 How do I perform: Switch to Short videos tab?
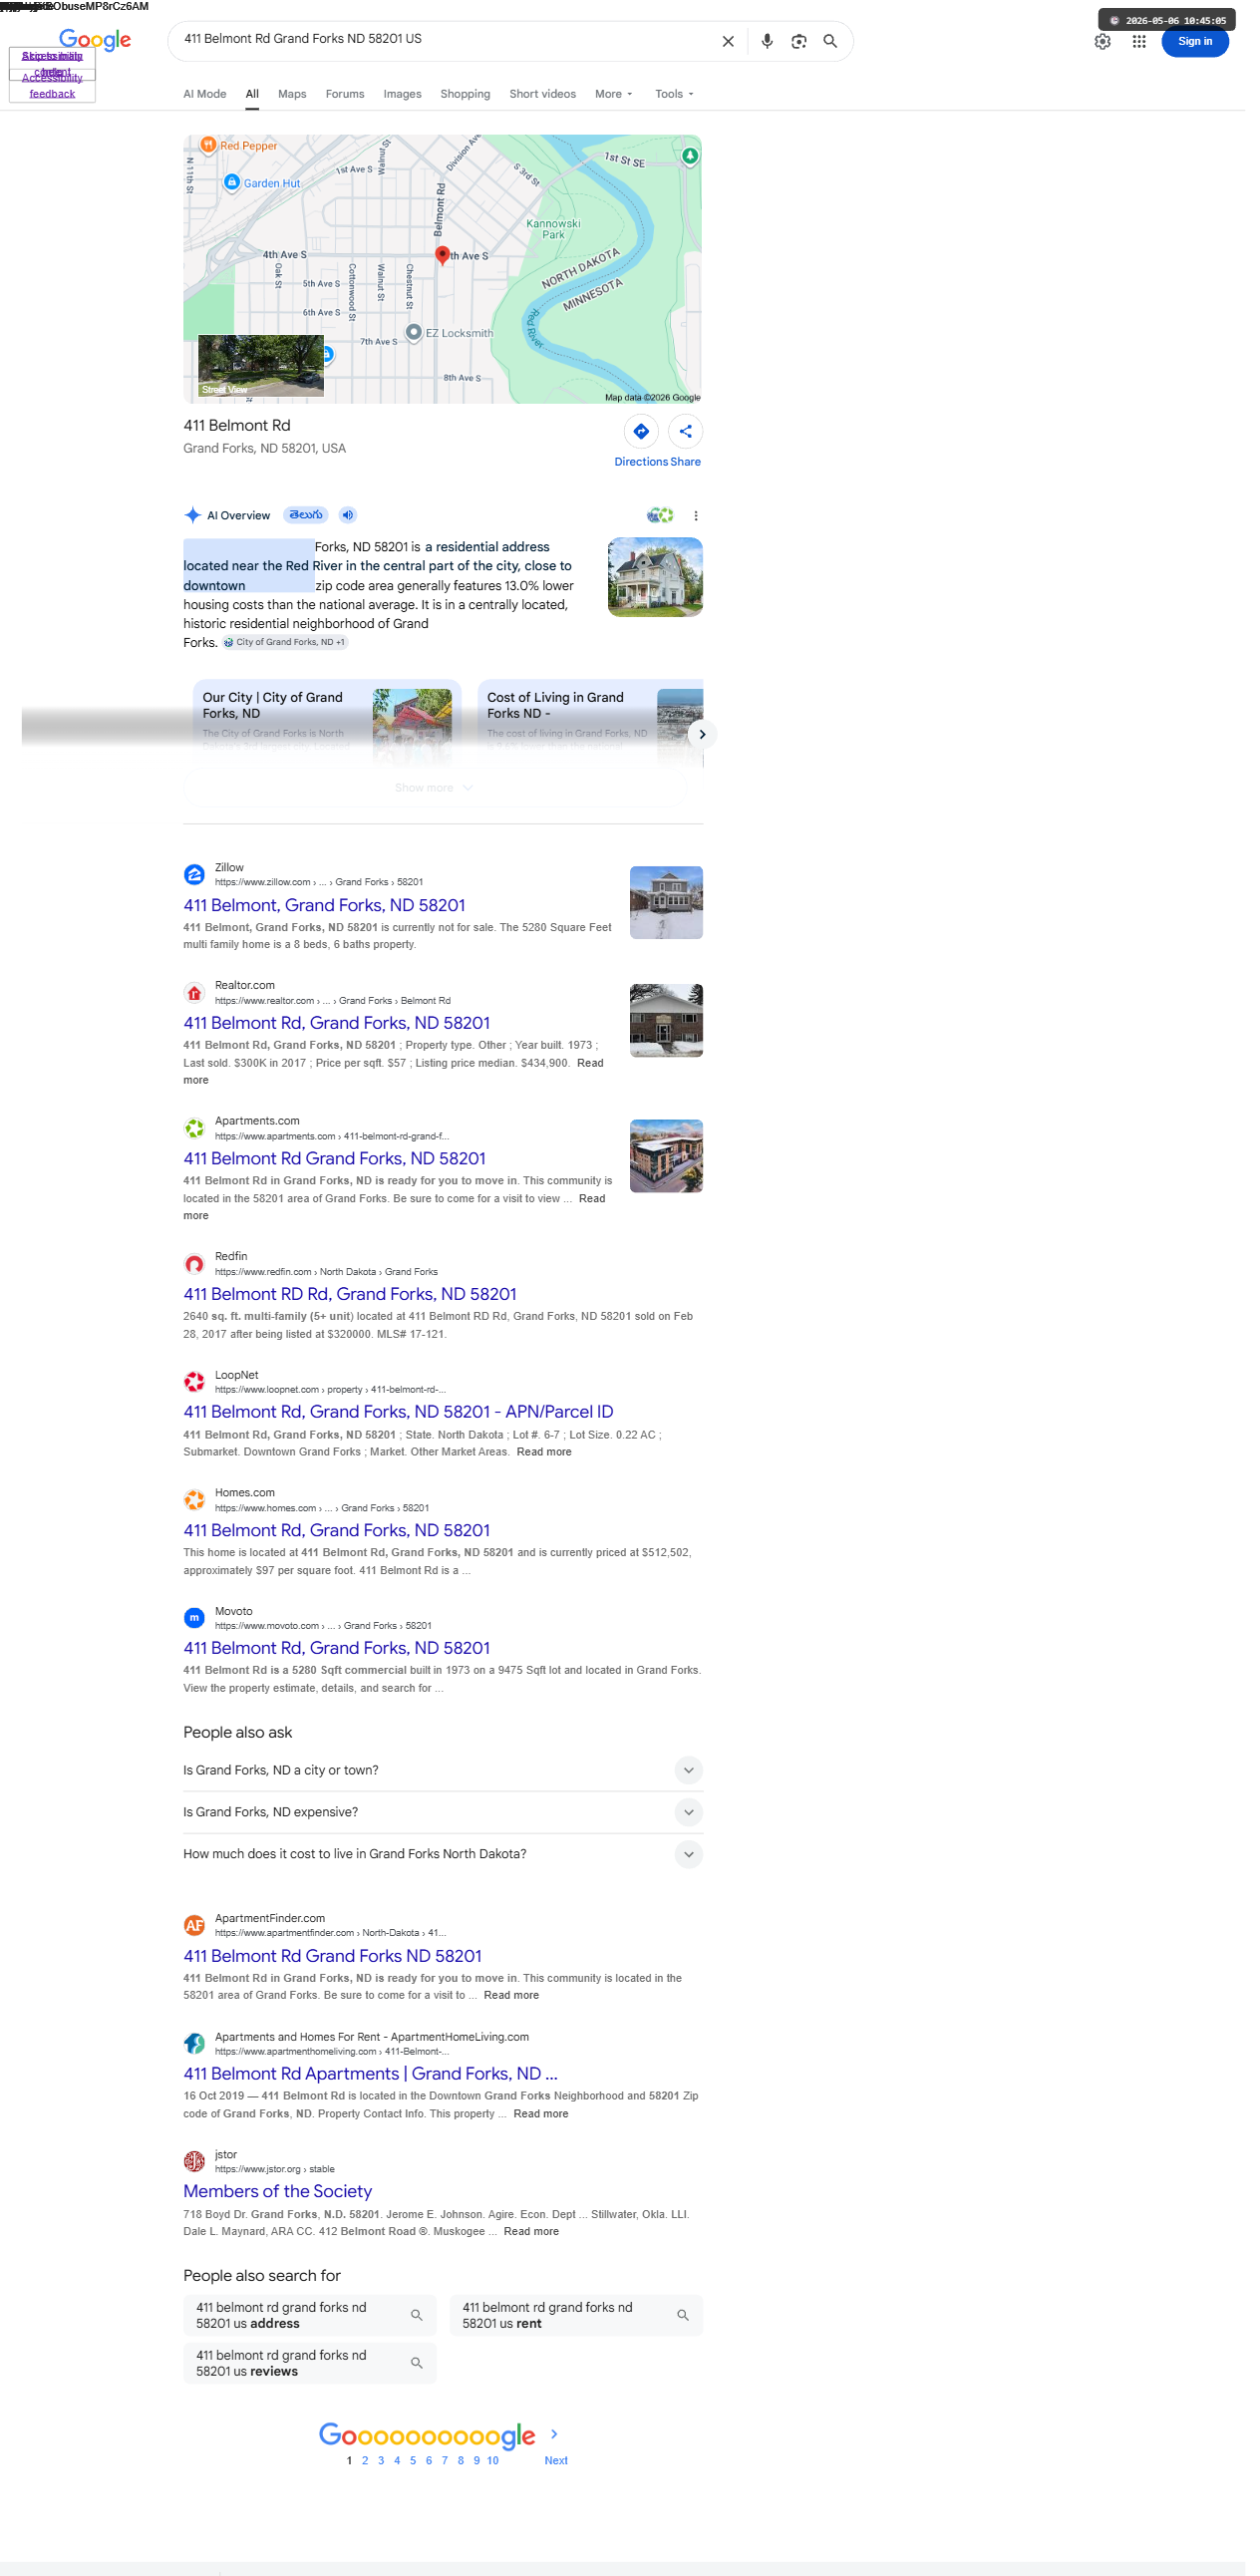point(543,94)
